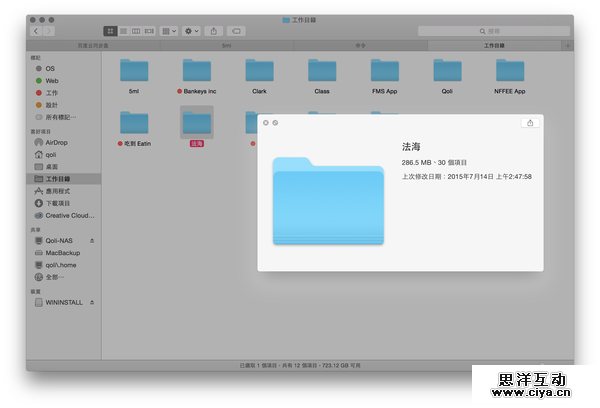Viewport: 600px width, 408px height.
Task: Add a new Finder tab
Action: click(x=567, y=46)
